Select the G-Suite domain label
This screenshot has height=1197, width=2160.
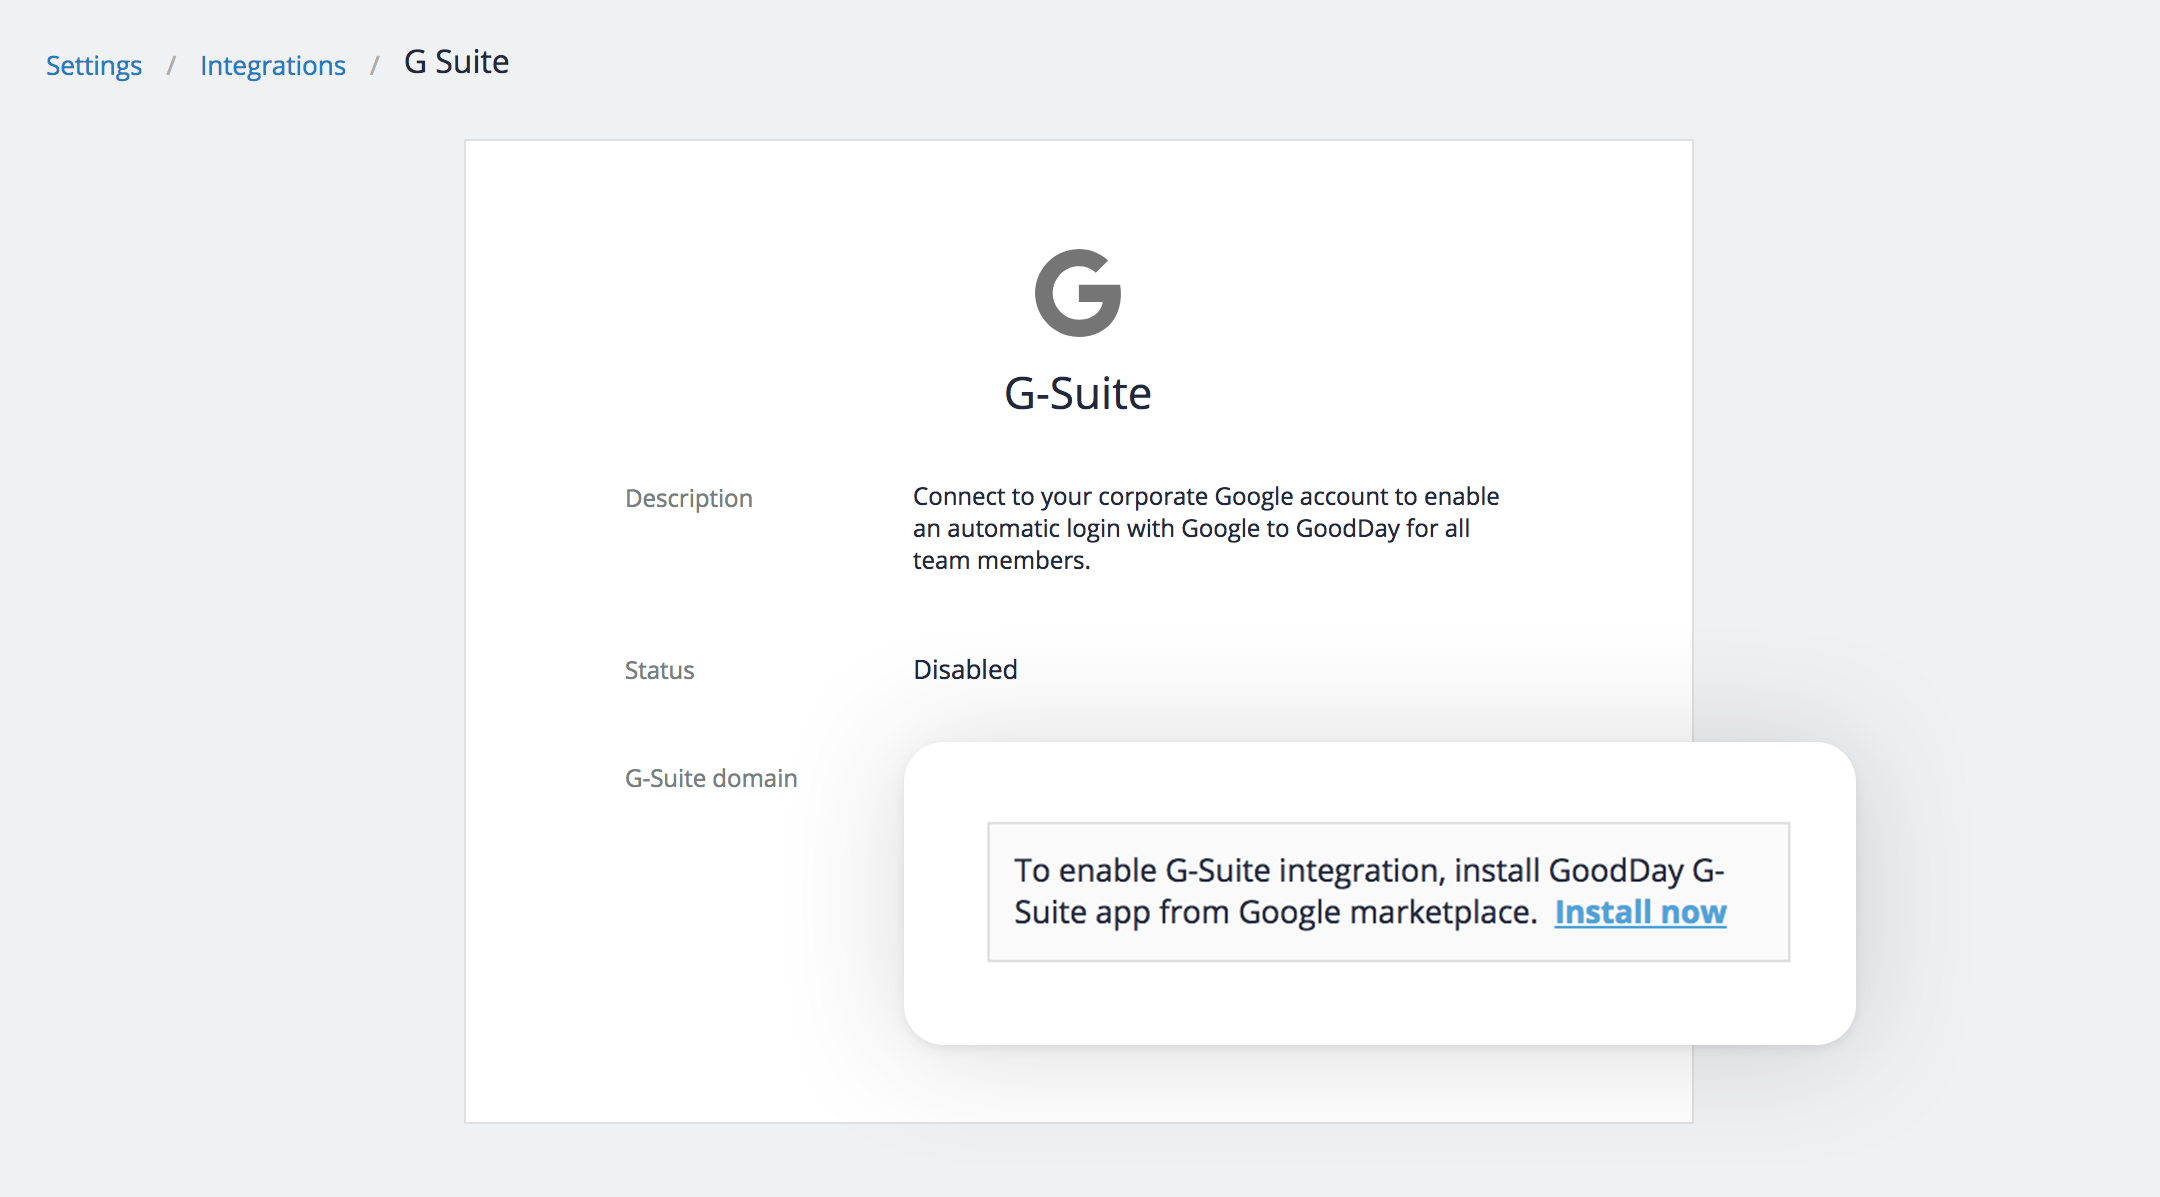(711, 778)
